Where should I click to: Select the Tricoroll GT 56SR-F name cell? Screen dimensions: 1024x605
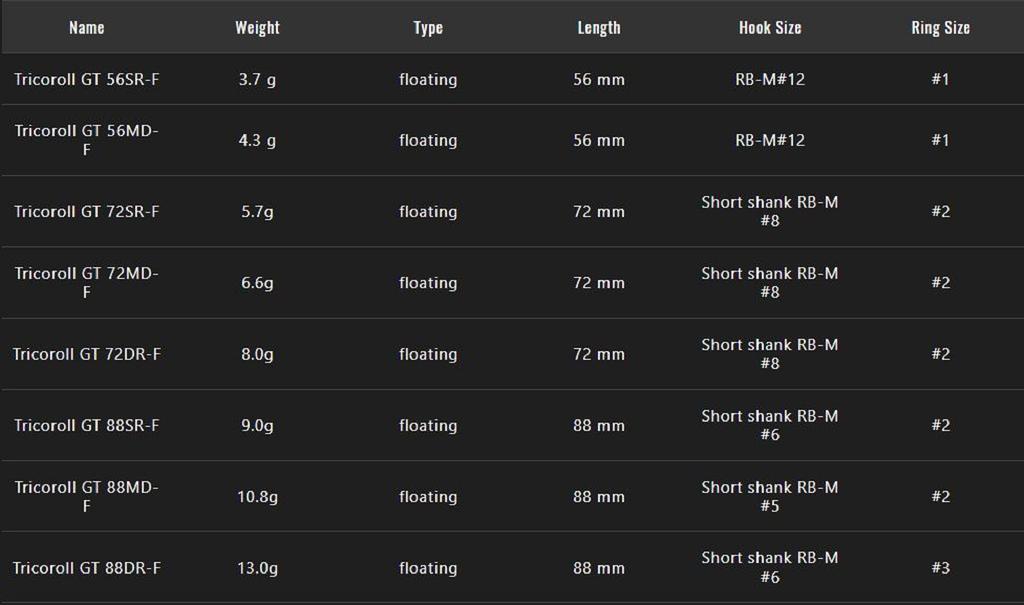[x=87, y=79]
